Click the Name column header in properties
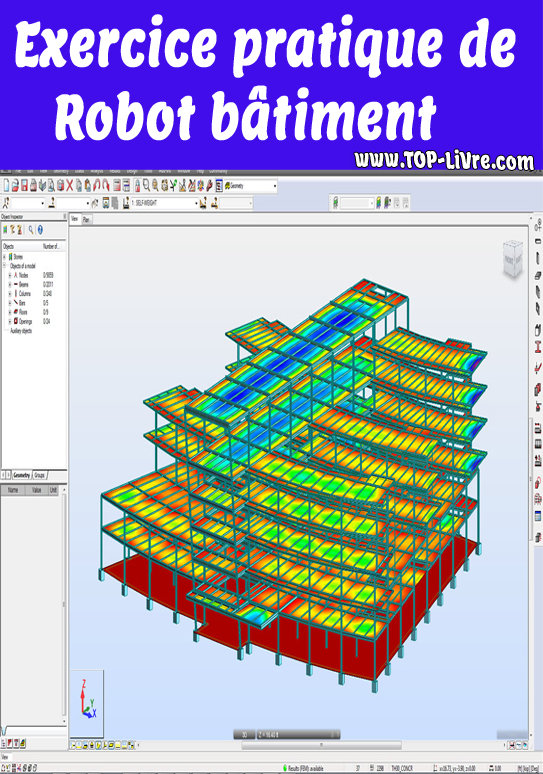Viewport: 543px width, 774px height. (x=13, y=490)
